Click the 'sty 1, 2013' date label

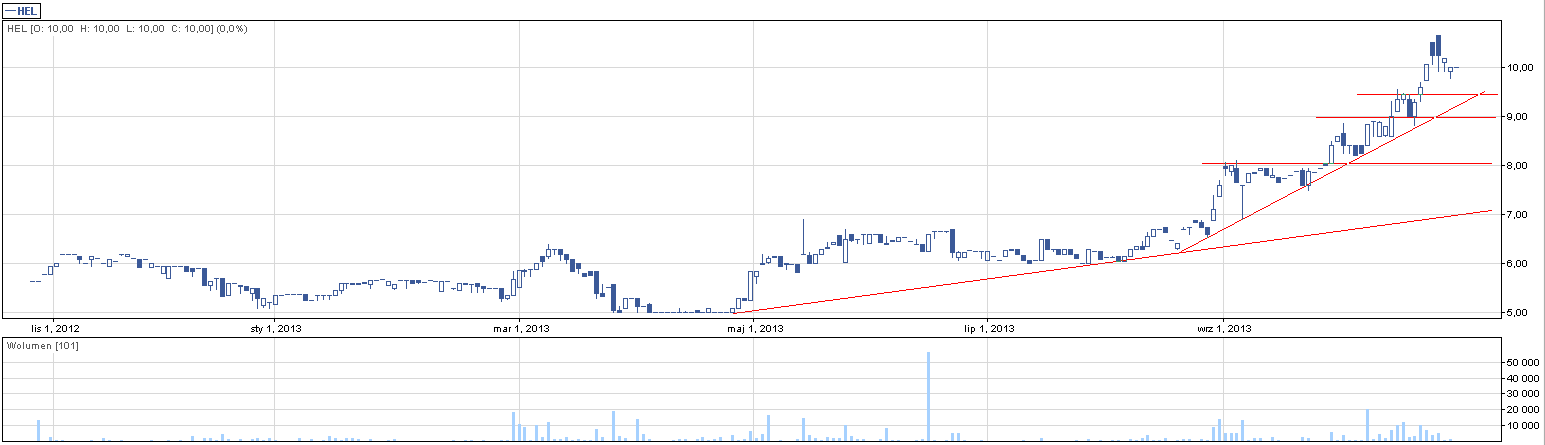[x=275, y=327]
